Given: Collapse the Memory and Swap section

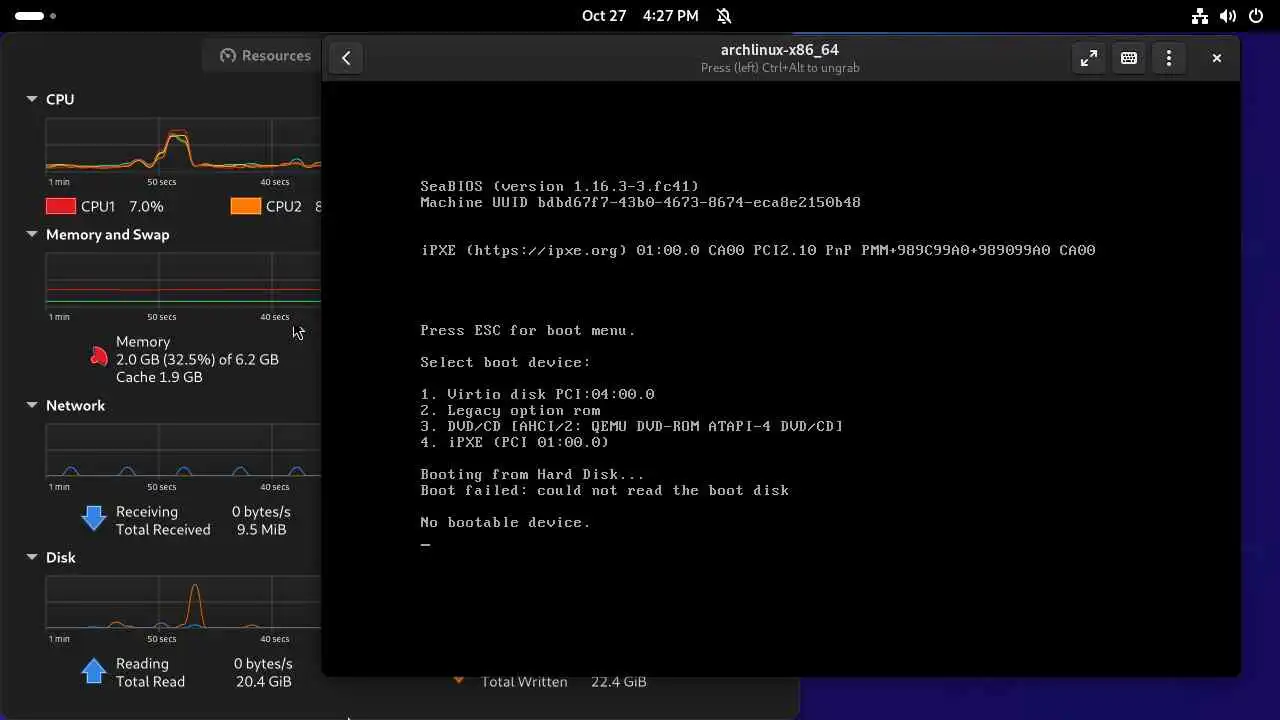Looking at the screenshot, I should (x=32, y=234).
